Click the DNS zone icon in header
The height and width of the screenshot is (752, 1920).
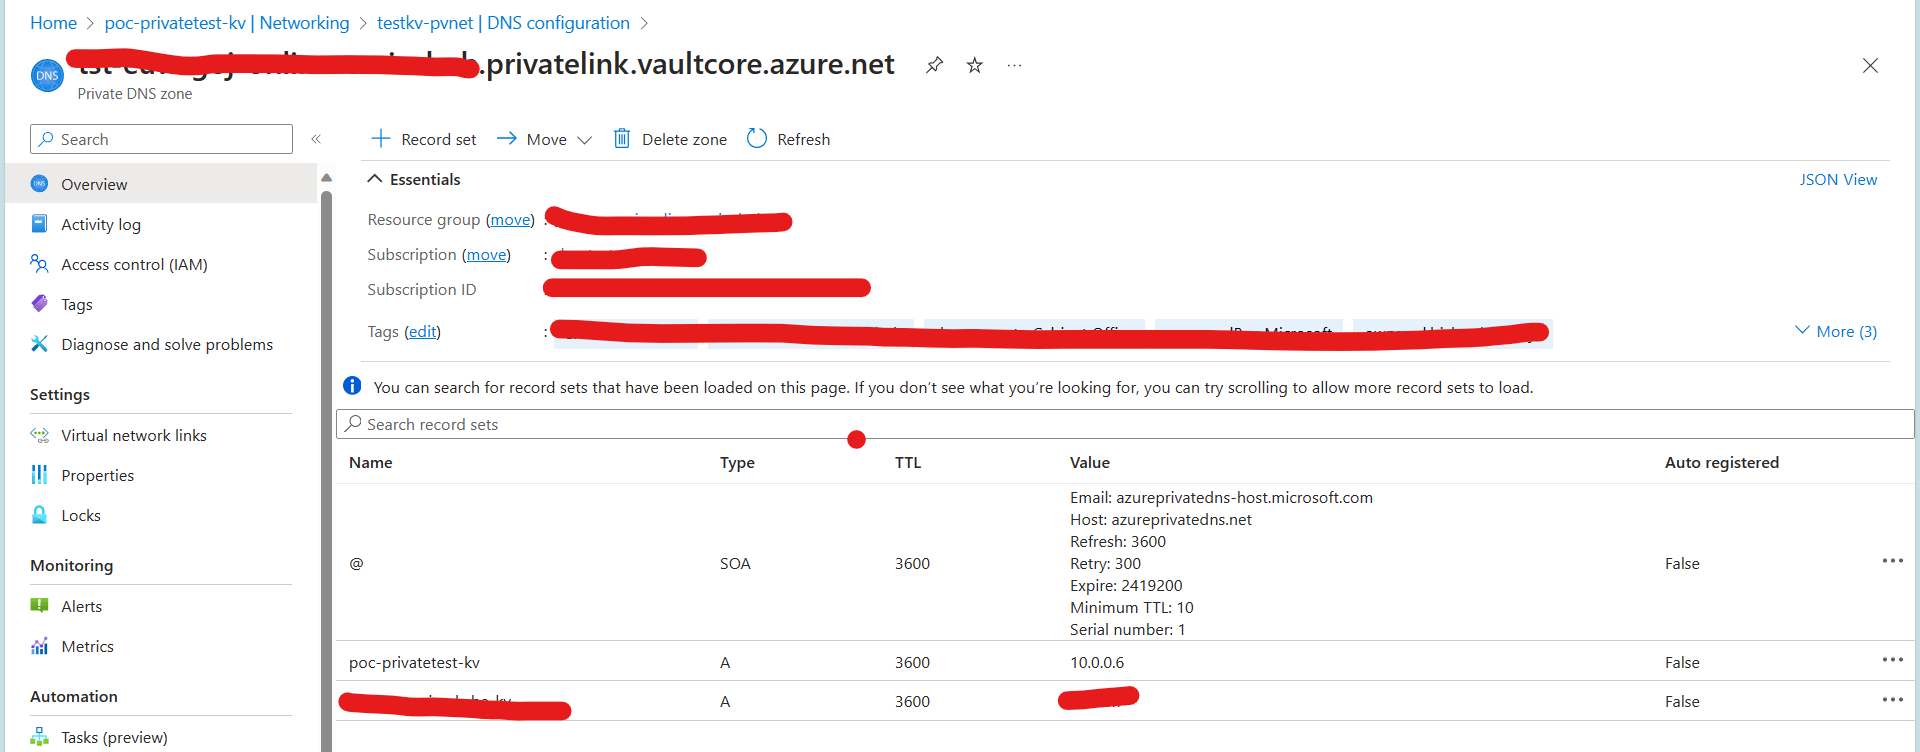pyautogui.click(x=47, y=75)
